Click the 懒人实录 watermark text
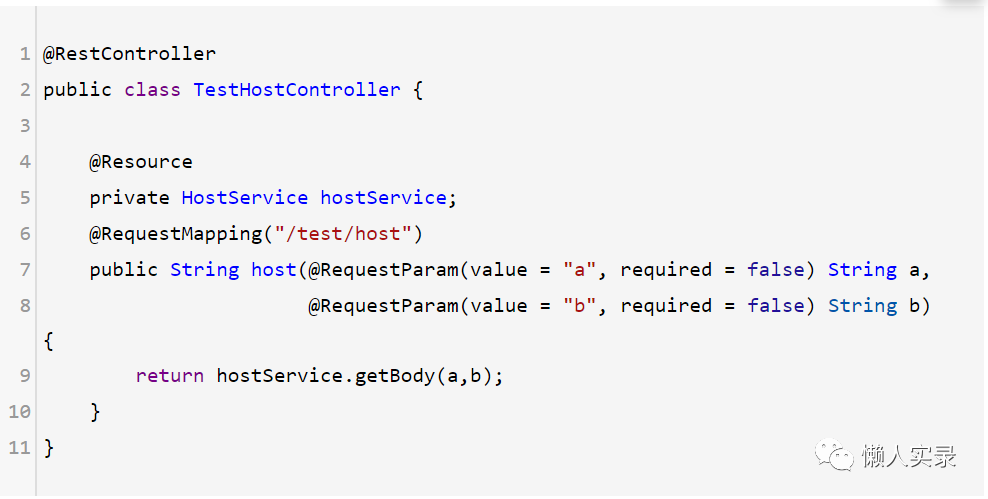The image size is (988, 499). point(909,456)
